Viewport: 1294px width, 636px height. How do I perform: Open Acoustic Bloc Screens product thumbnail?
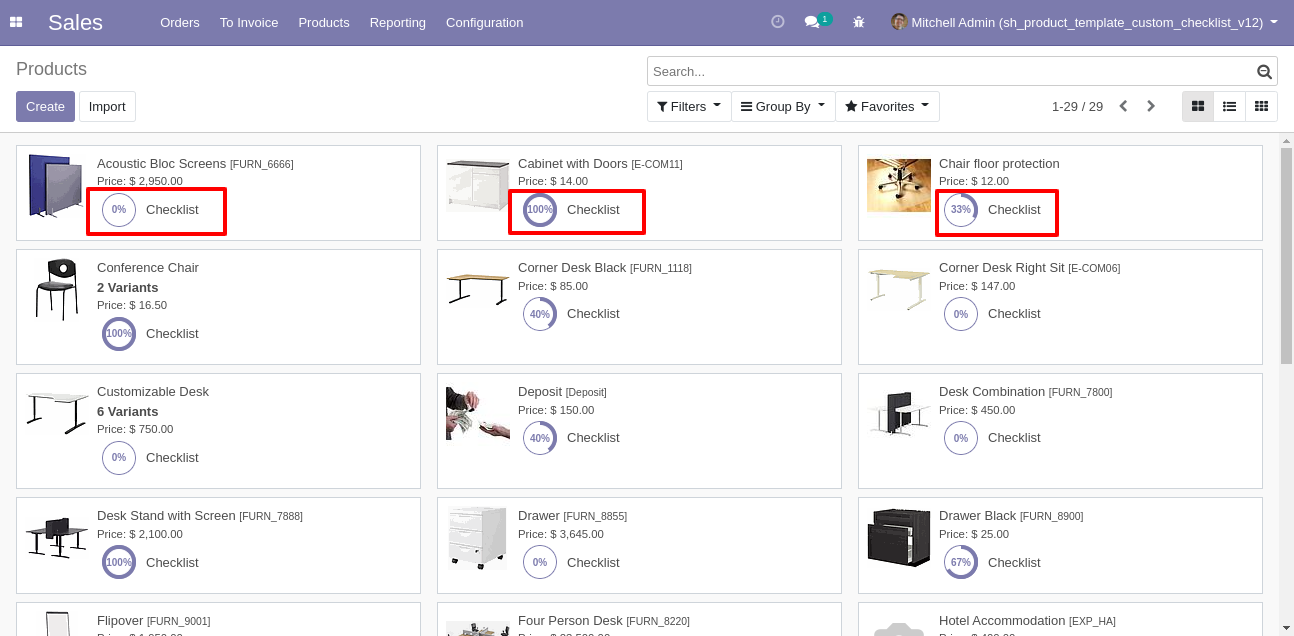(56, 186)
